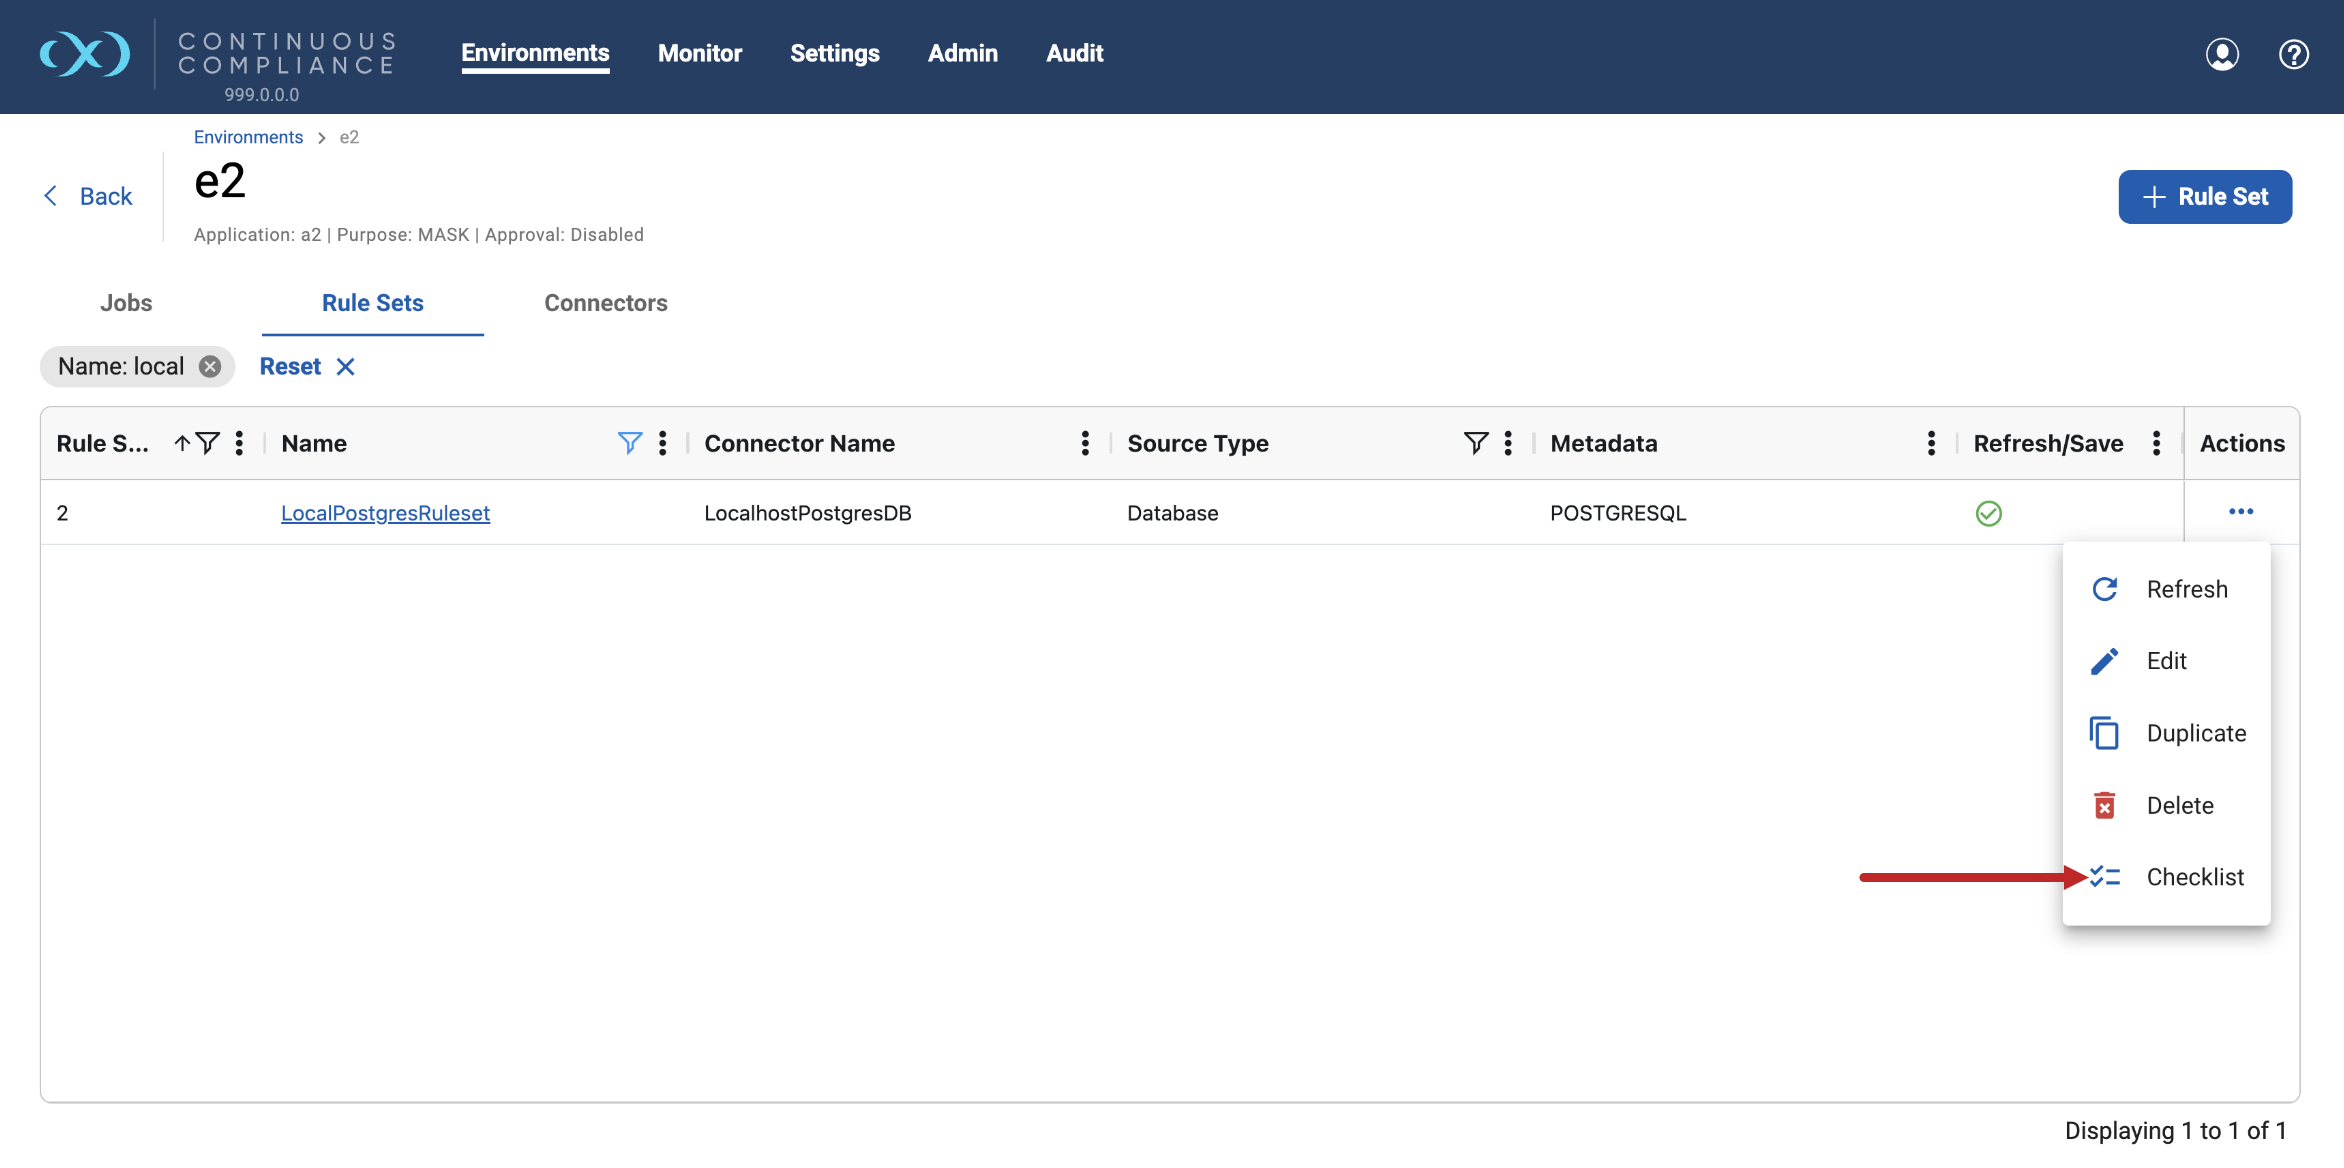The image size is (2344, 1168).
Task: Click the Rule Set button
Action: click(x=2205, y=196)
